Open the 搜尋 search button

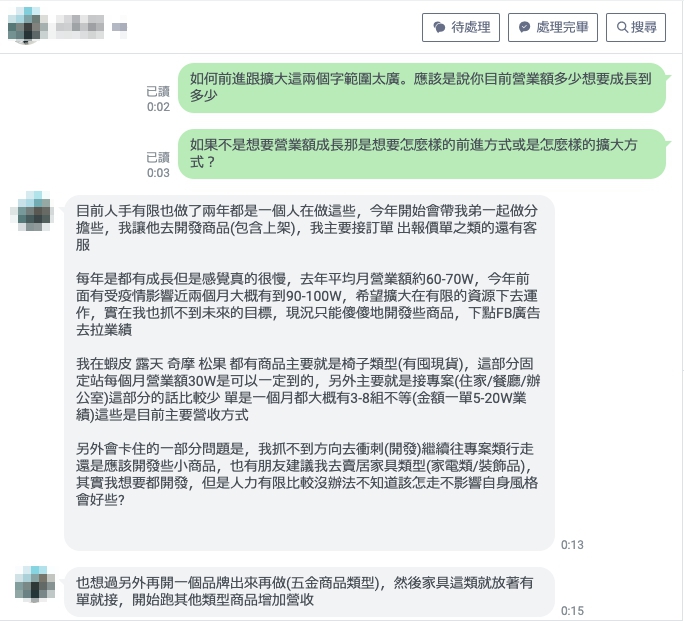636,27
